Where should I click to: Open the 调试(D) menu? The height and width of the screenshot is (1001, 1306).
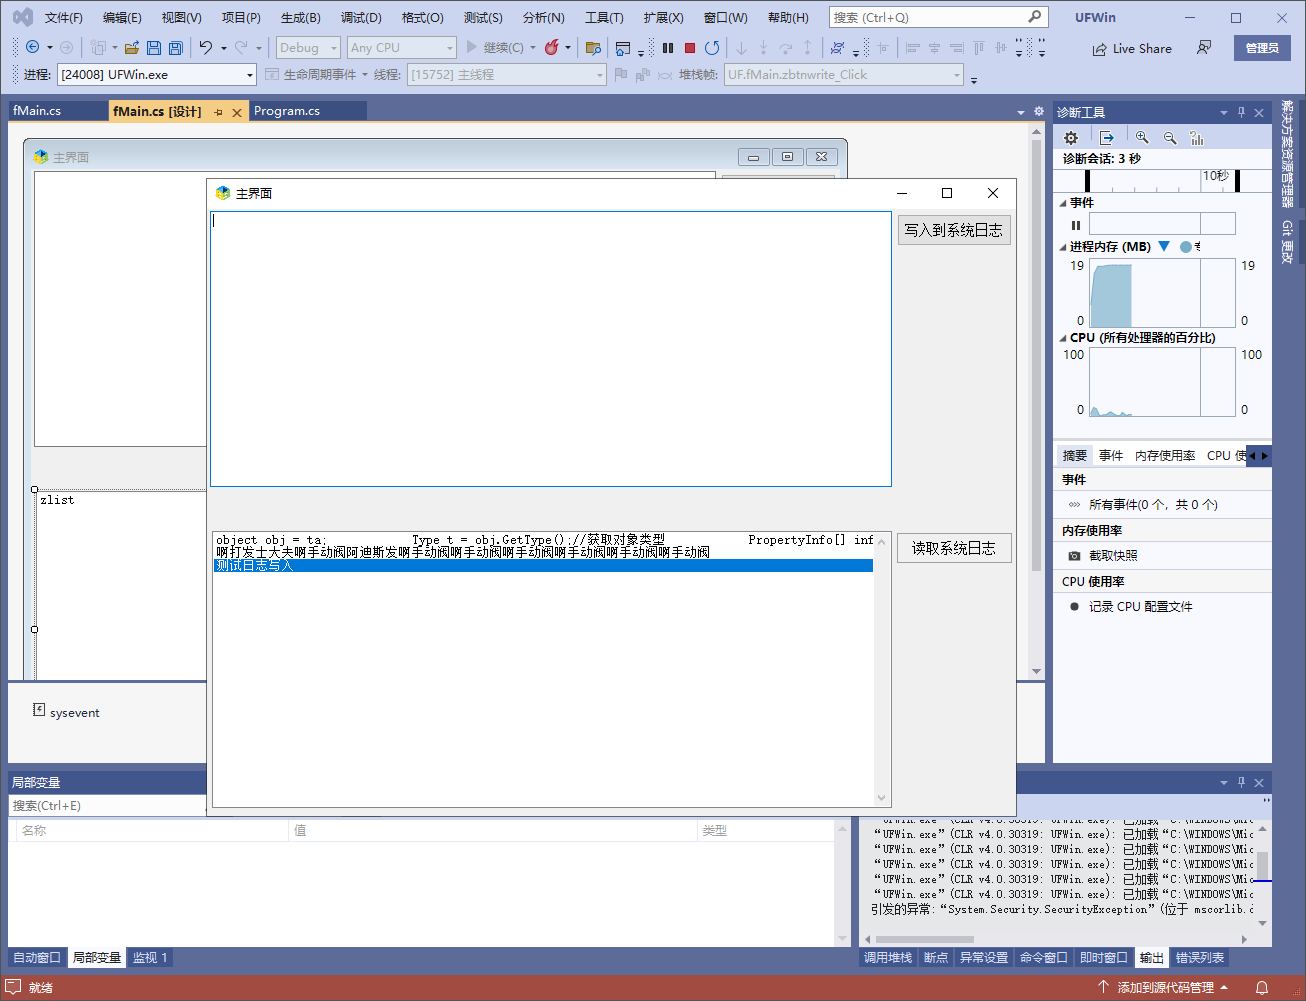(x=361, y=18)
